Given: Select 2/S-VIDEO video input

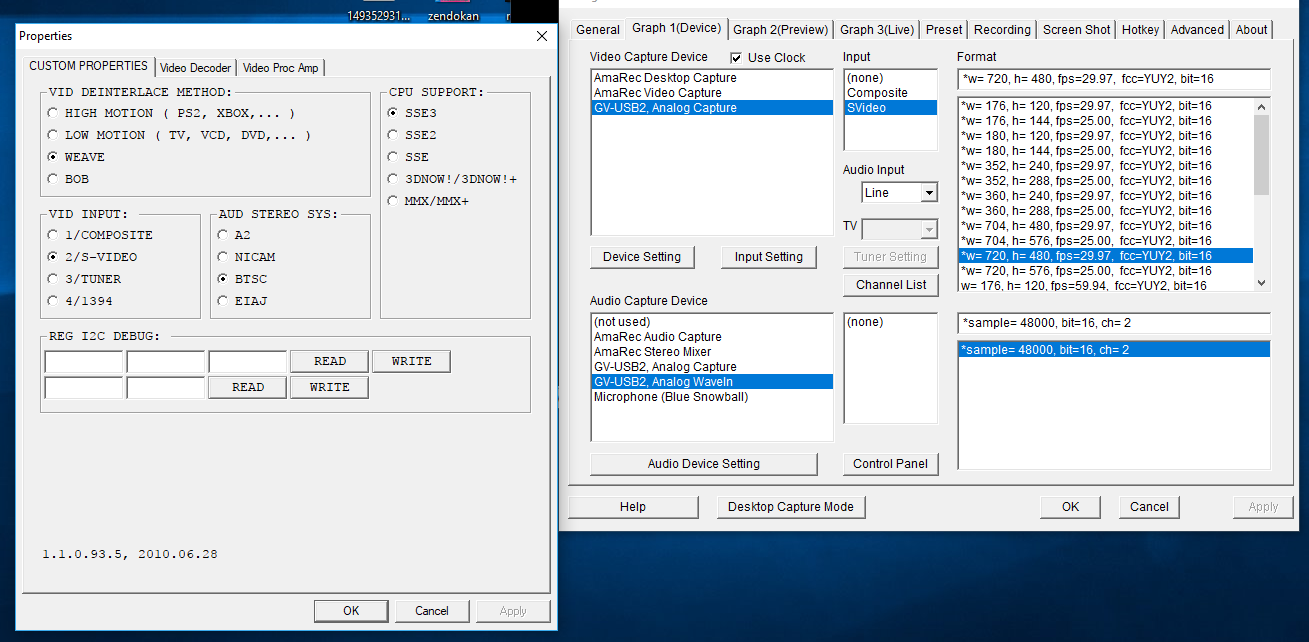Looking at the screenshot, I should [x=53, y=257].
